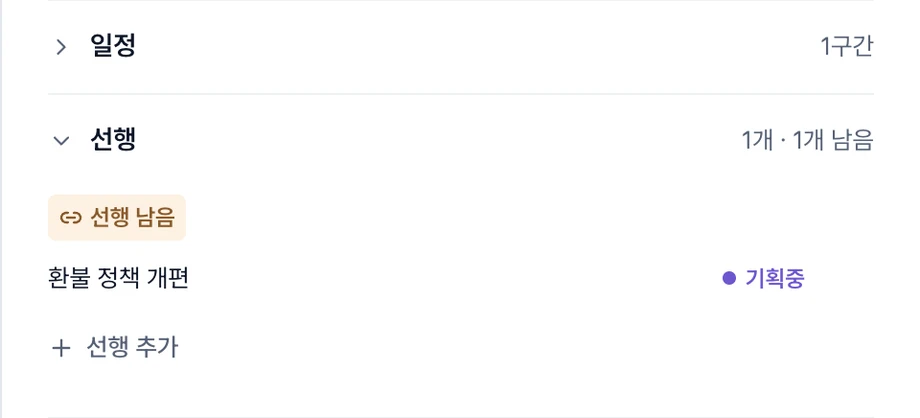Collapse the 선행 section chevron

[61, 141]
